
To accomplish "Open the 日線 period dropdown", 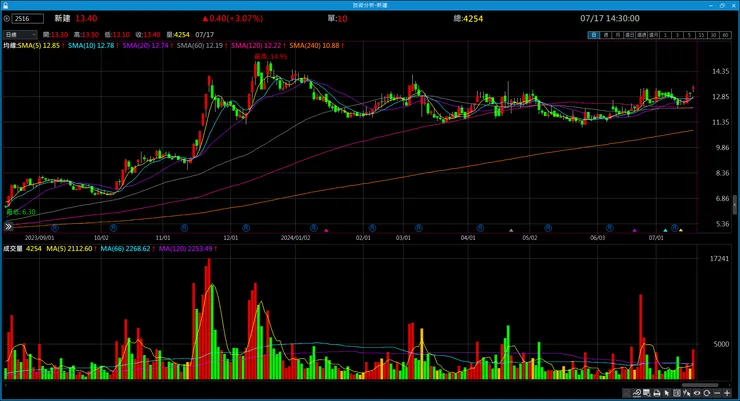I will tap(20, 34).
